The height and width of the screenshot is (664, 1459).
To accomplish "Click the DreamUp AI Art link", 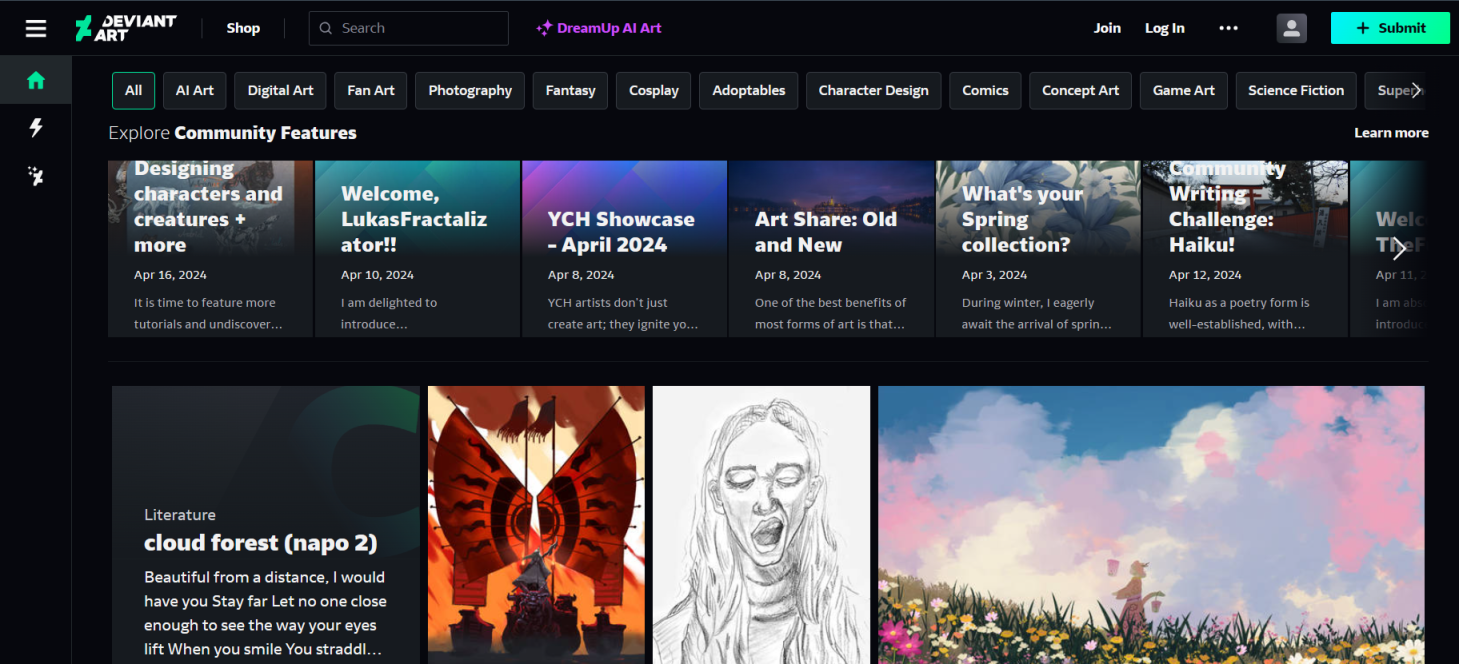I will (599, 28).
